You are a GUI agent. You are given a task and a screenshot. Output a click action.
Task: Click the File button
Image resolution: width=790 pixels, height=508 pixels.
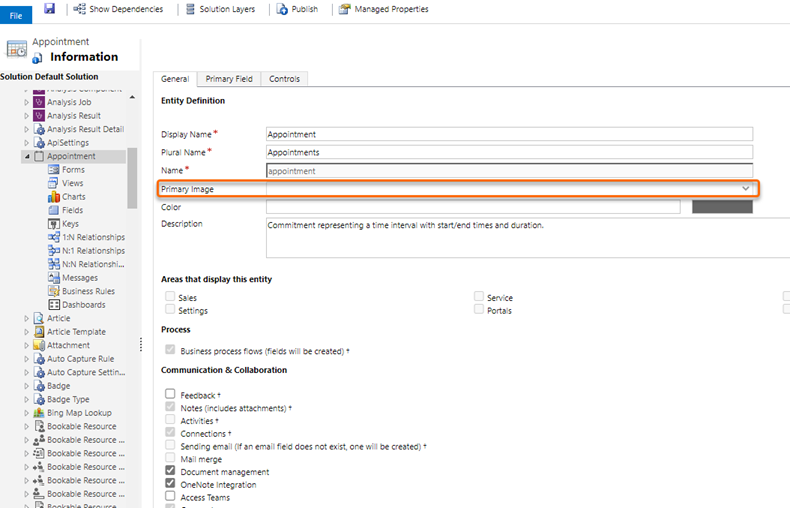(16, 15)
